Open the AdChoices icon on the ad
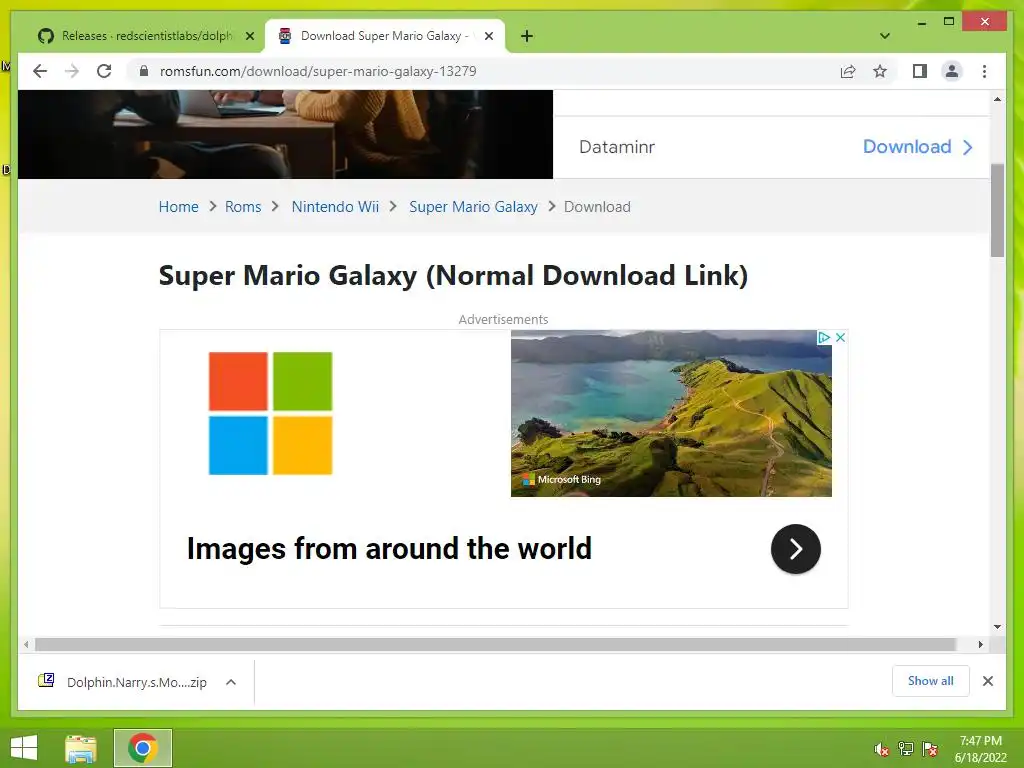The width and height of the screenshot is (1024, 768). (x=824, y=337)
